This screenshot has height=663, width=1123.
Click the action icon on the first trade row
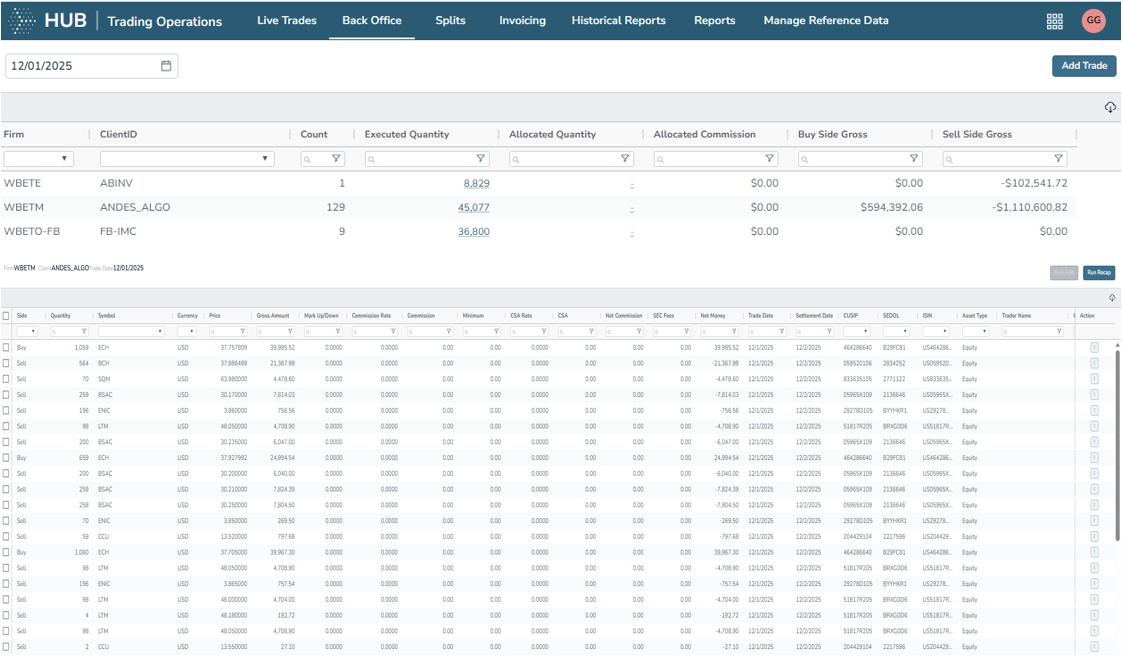[x=1092, y=347]
